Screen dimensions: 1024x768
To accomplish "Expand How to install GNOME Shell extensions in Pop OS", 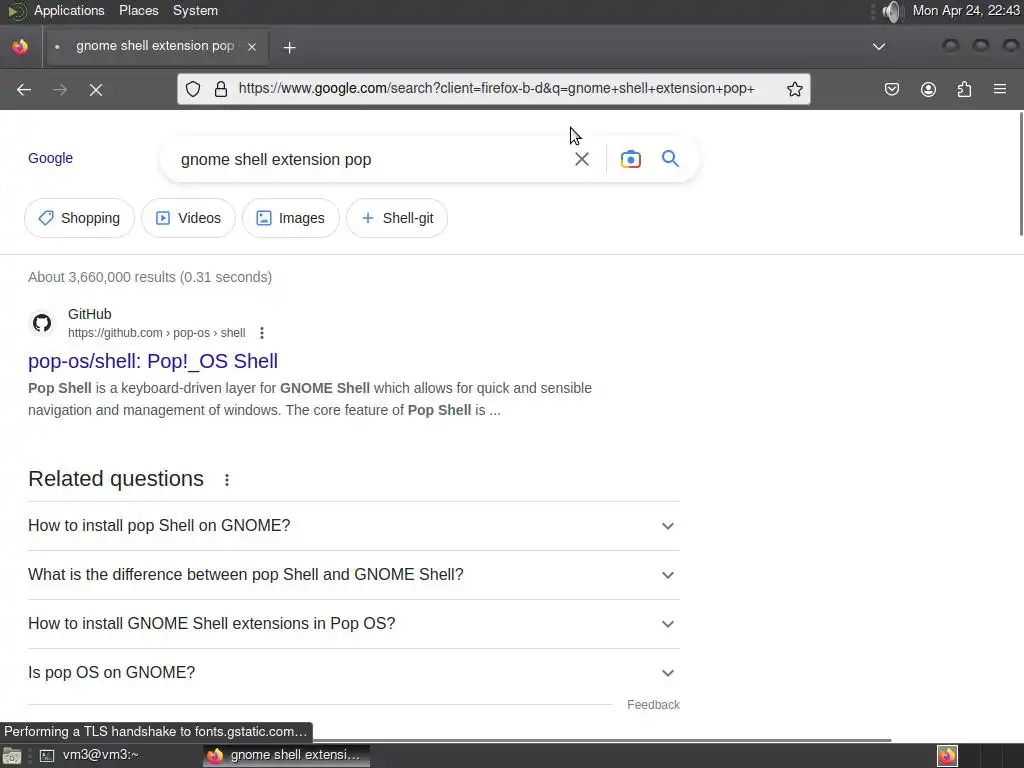I will (x=353, y=624).
